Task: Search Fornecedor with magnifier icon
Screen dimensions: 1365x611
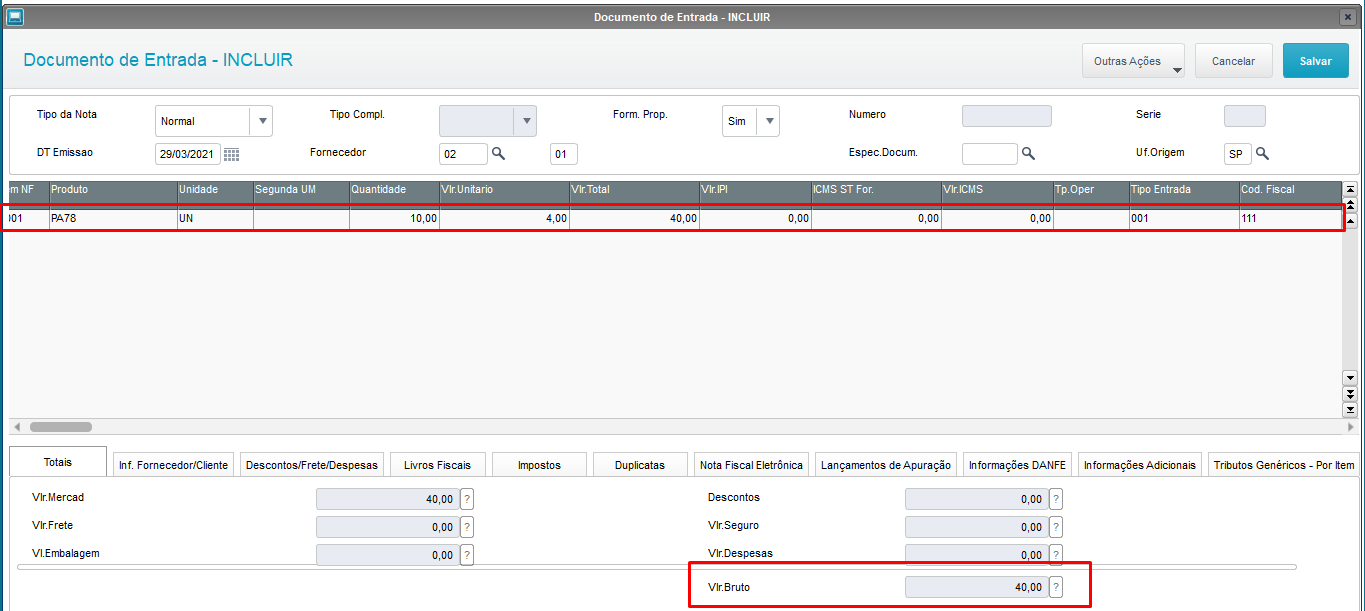Action: (x=498, y=154)
